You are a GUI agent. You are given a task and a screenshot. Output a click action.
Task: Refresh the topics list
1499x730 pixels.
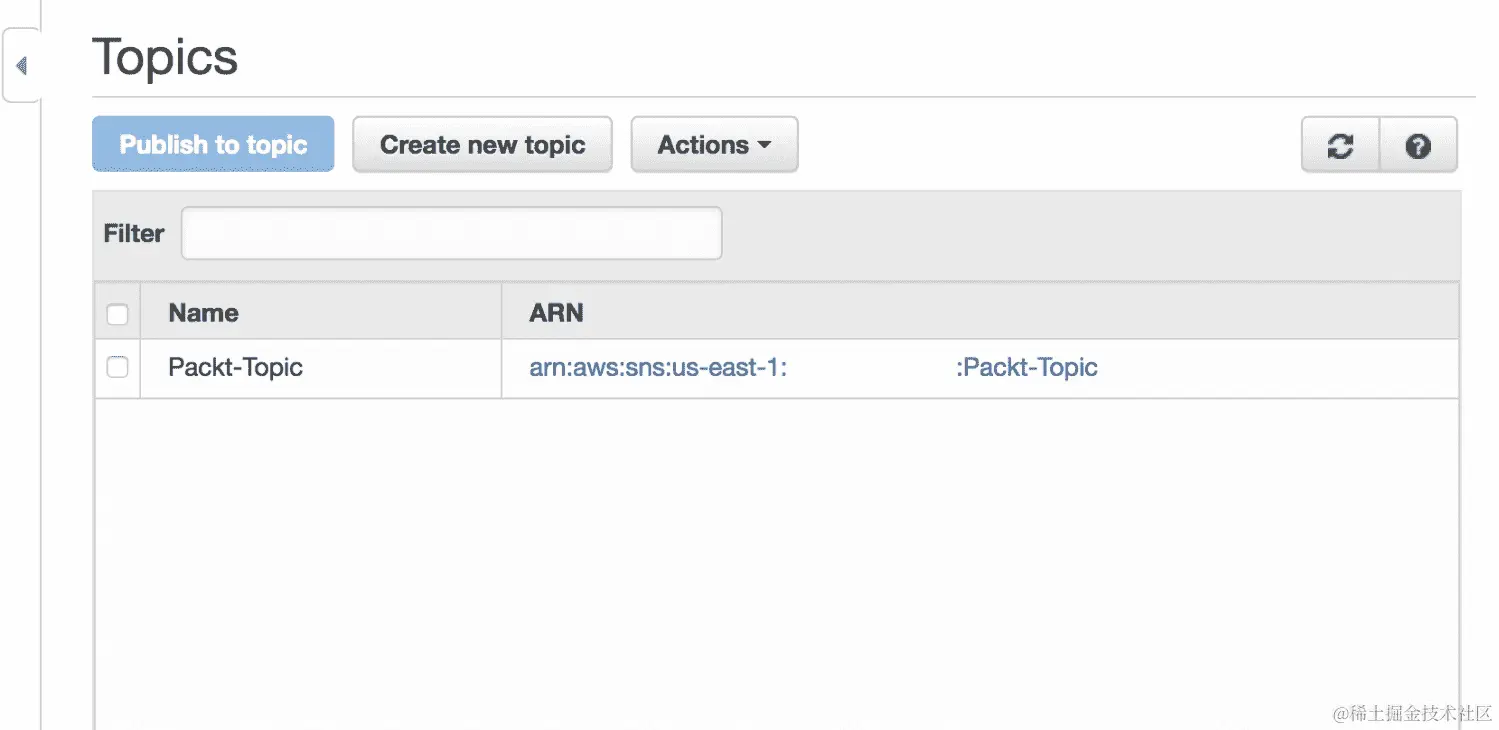tap(1340, 146)
